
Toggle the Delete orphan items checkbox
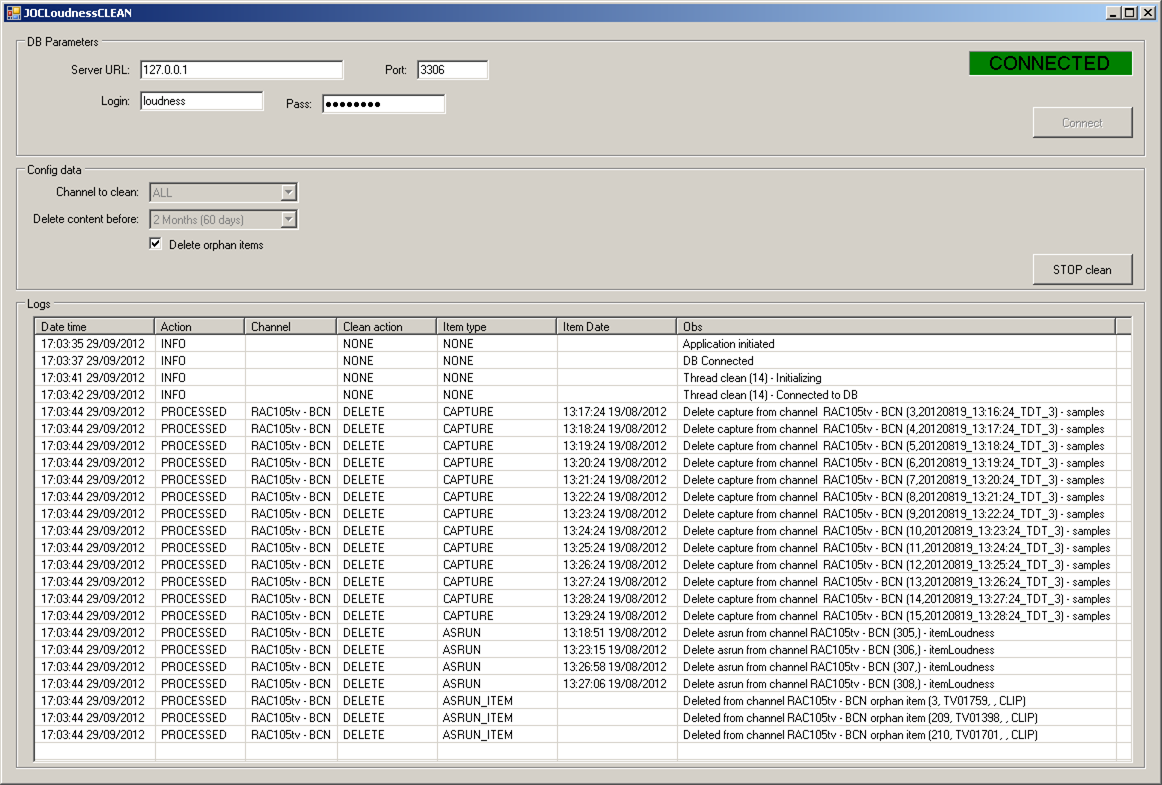coord(156,244)
